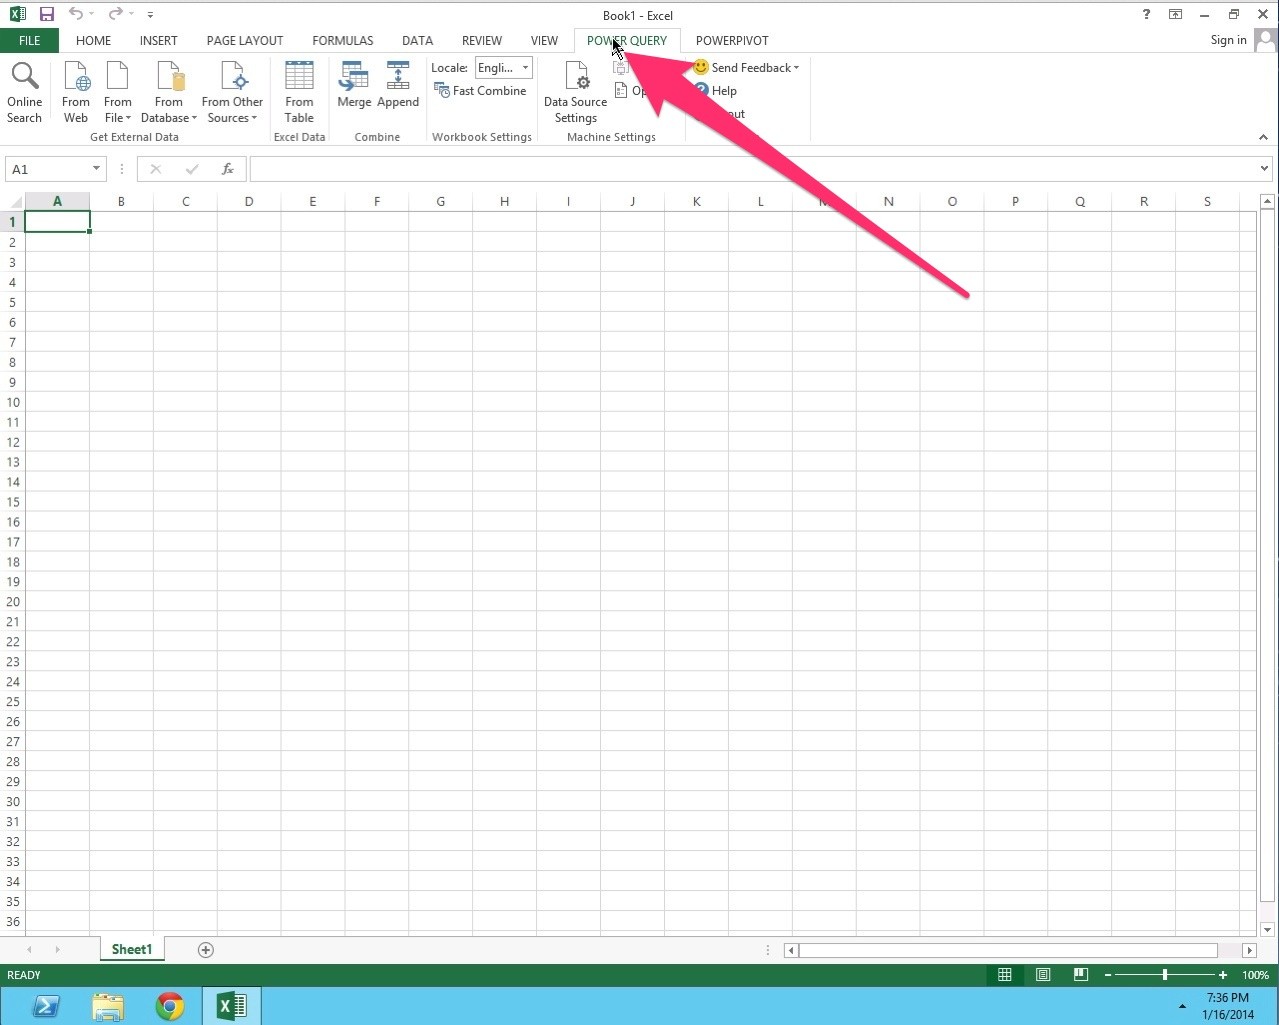The height and width of the screenshot is (1025, 1279).
Task: Import data From Web
Action: (x=76, y=92)
